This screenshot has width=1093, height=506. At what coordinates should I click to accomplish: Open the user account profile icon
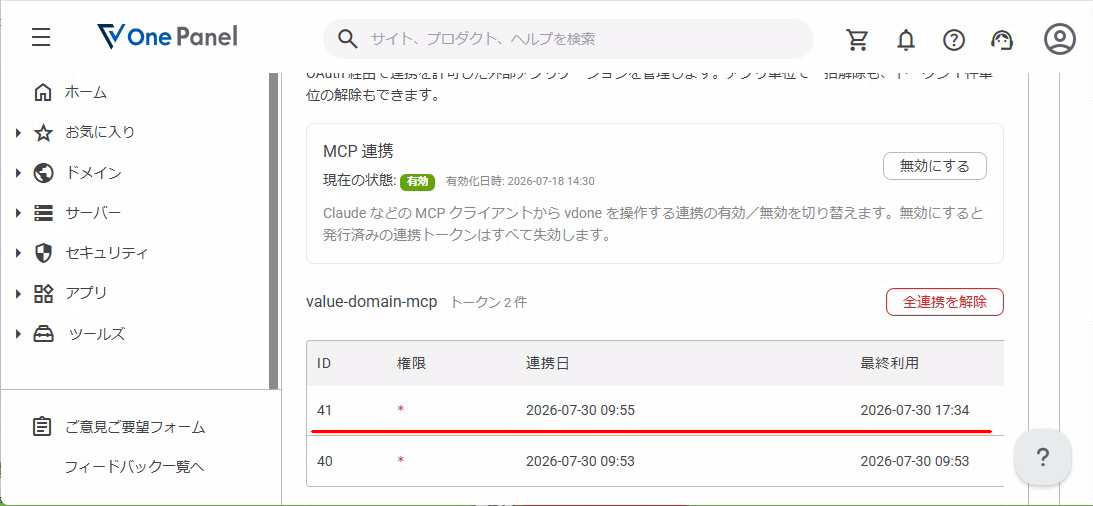[x=1060, y=39]
